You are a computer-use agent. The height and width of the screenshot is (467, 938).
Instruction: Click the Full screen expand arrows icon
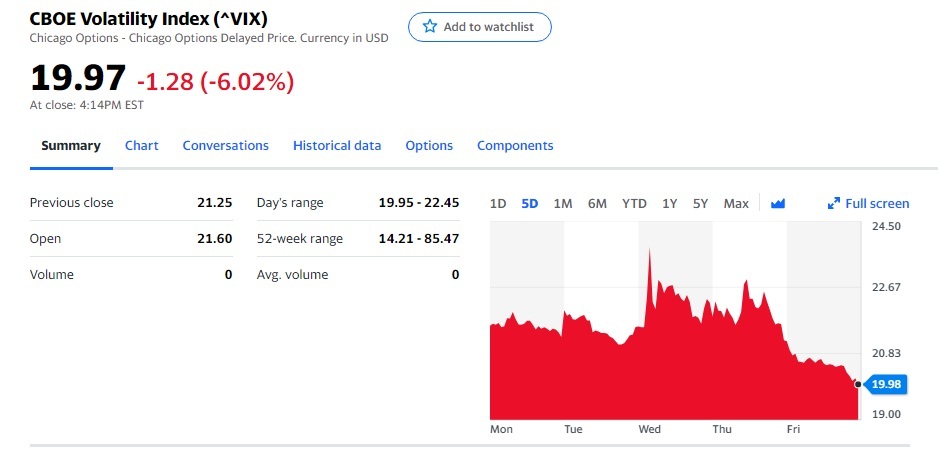[834, 204]
